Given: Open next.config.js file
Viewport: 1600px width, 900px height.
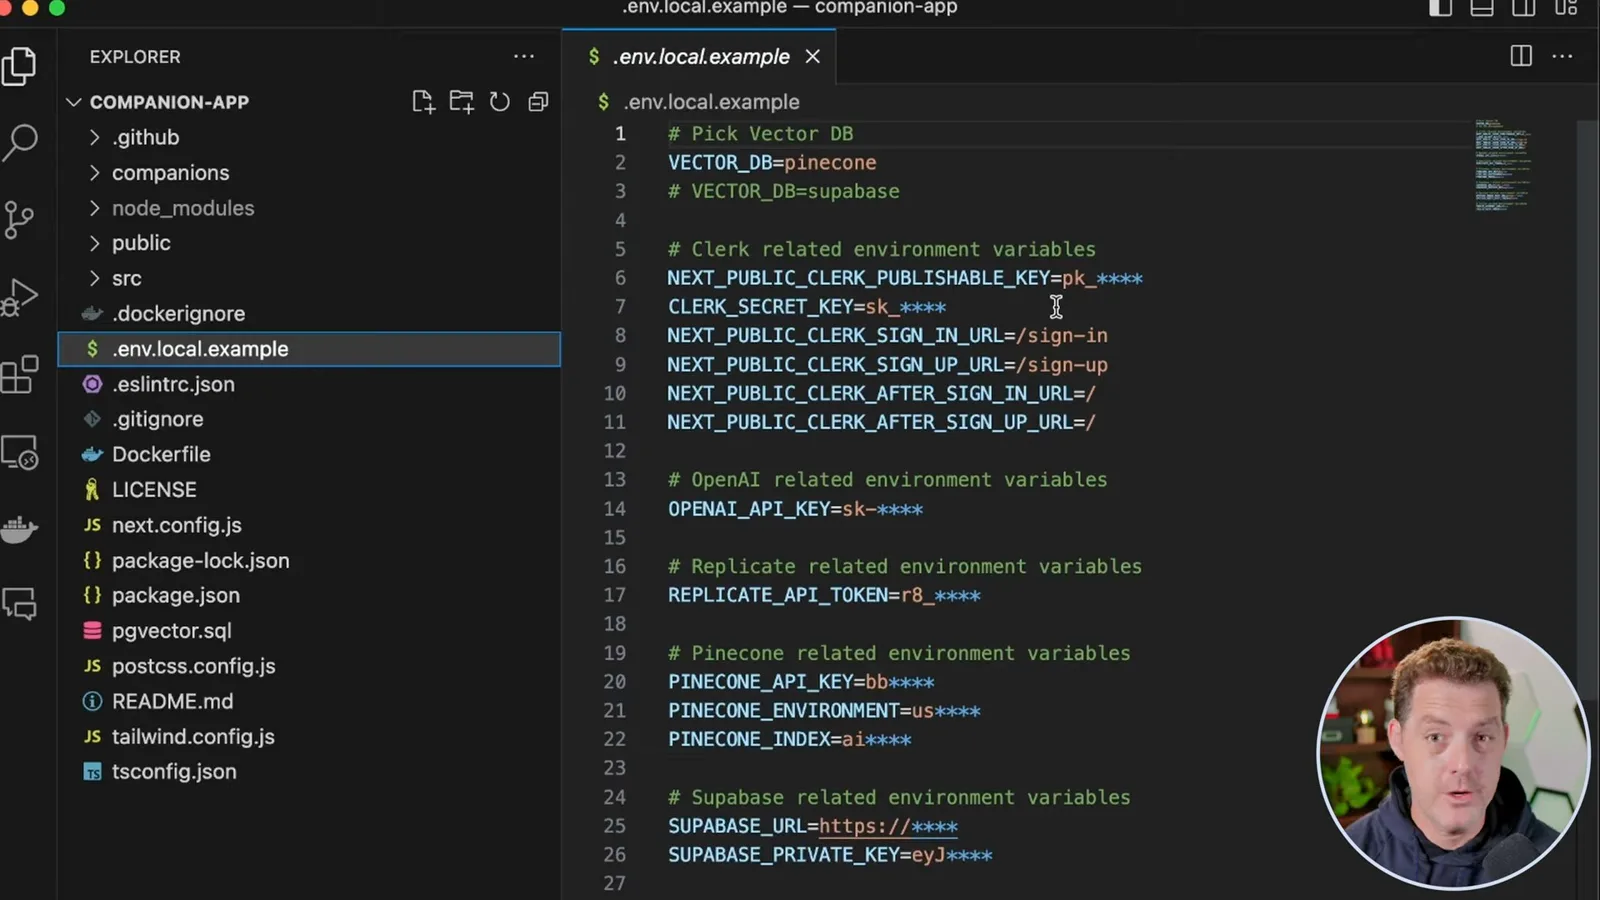Looking at the screenshot, I should [176, 525].
